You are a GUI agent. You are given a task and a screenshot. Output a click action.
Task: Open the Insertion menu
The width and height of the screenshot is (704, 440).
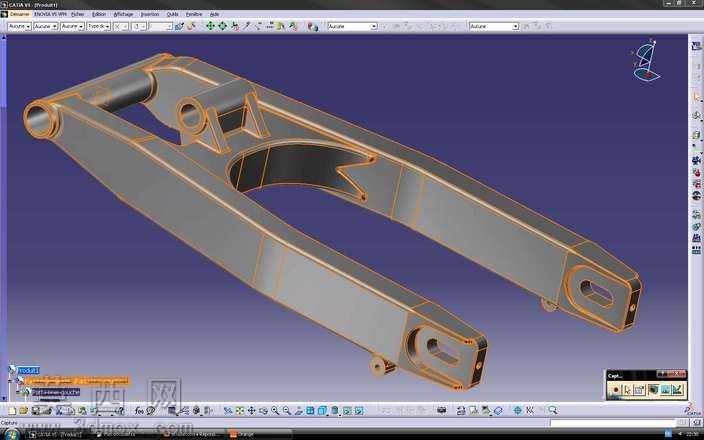(150, 14)
